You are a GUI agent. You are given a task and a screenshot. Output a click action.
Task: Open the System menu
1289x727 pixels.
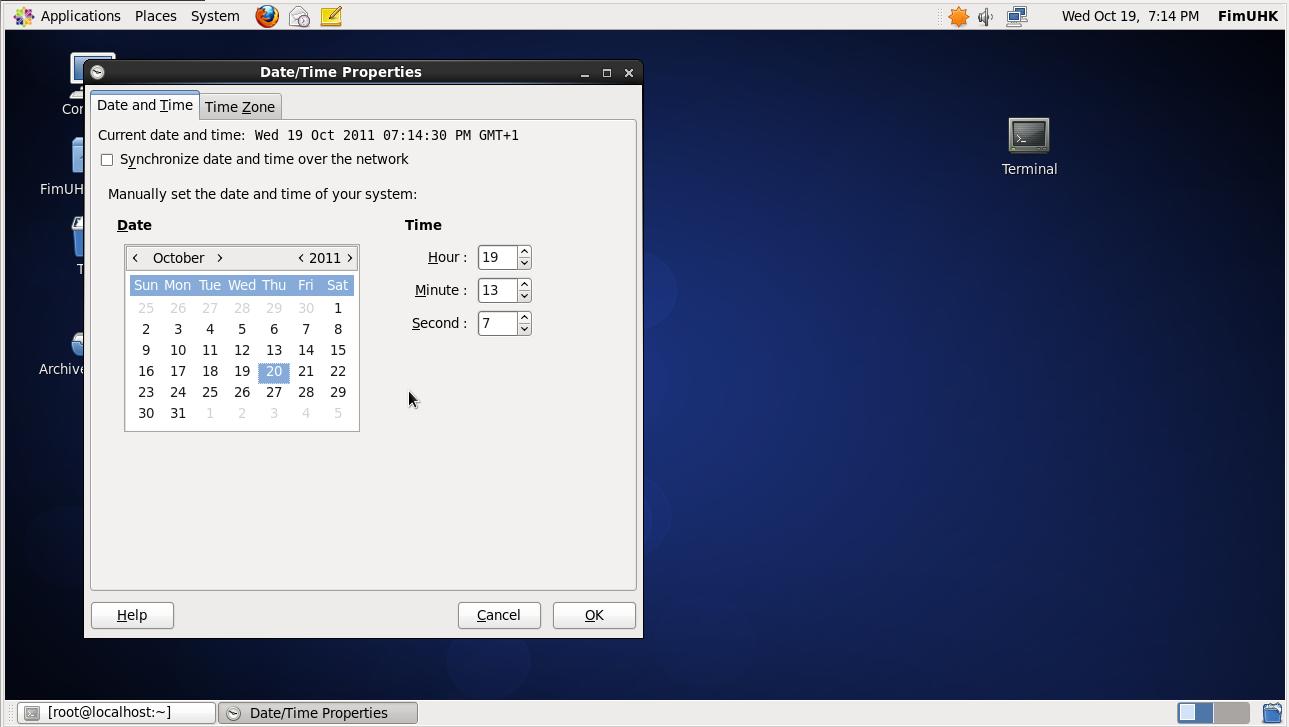click(x=215, y=16)
